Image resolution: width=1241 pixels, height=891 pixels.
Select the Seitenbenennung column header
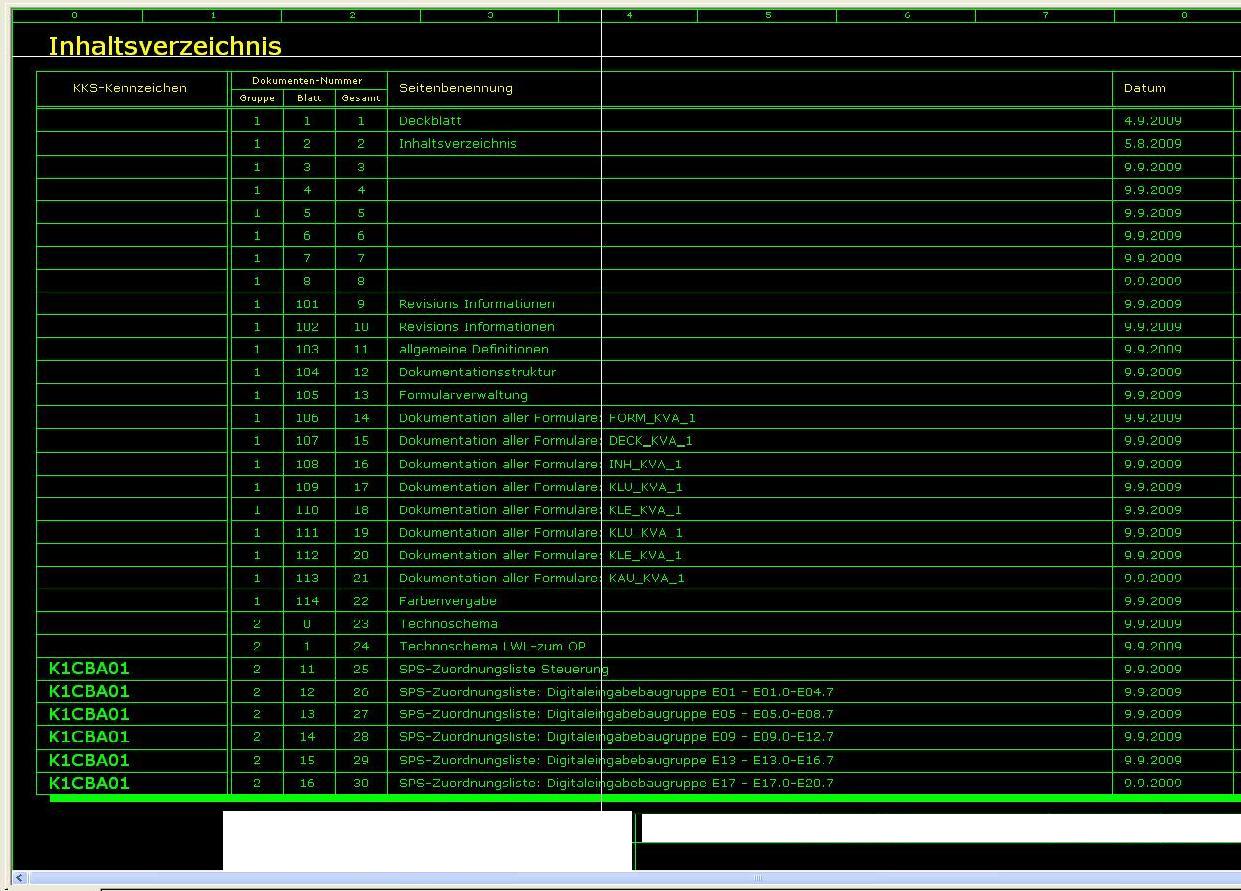click(456, 88)
